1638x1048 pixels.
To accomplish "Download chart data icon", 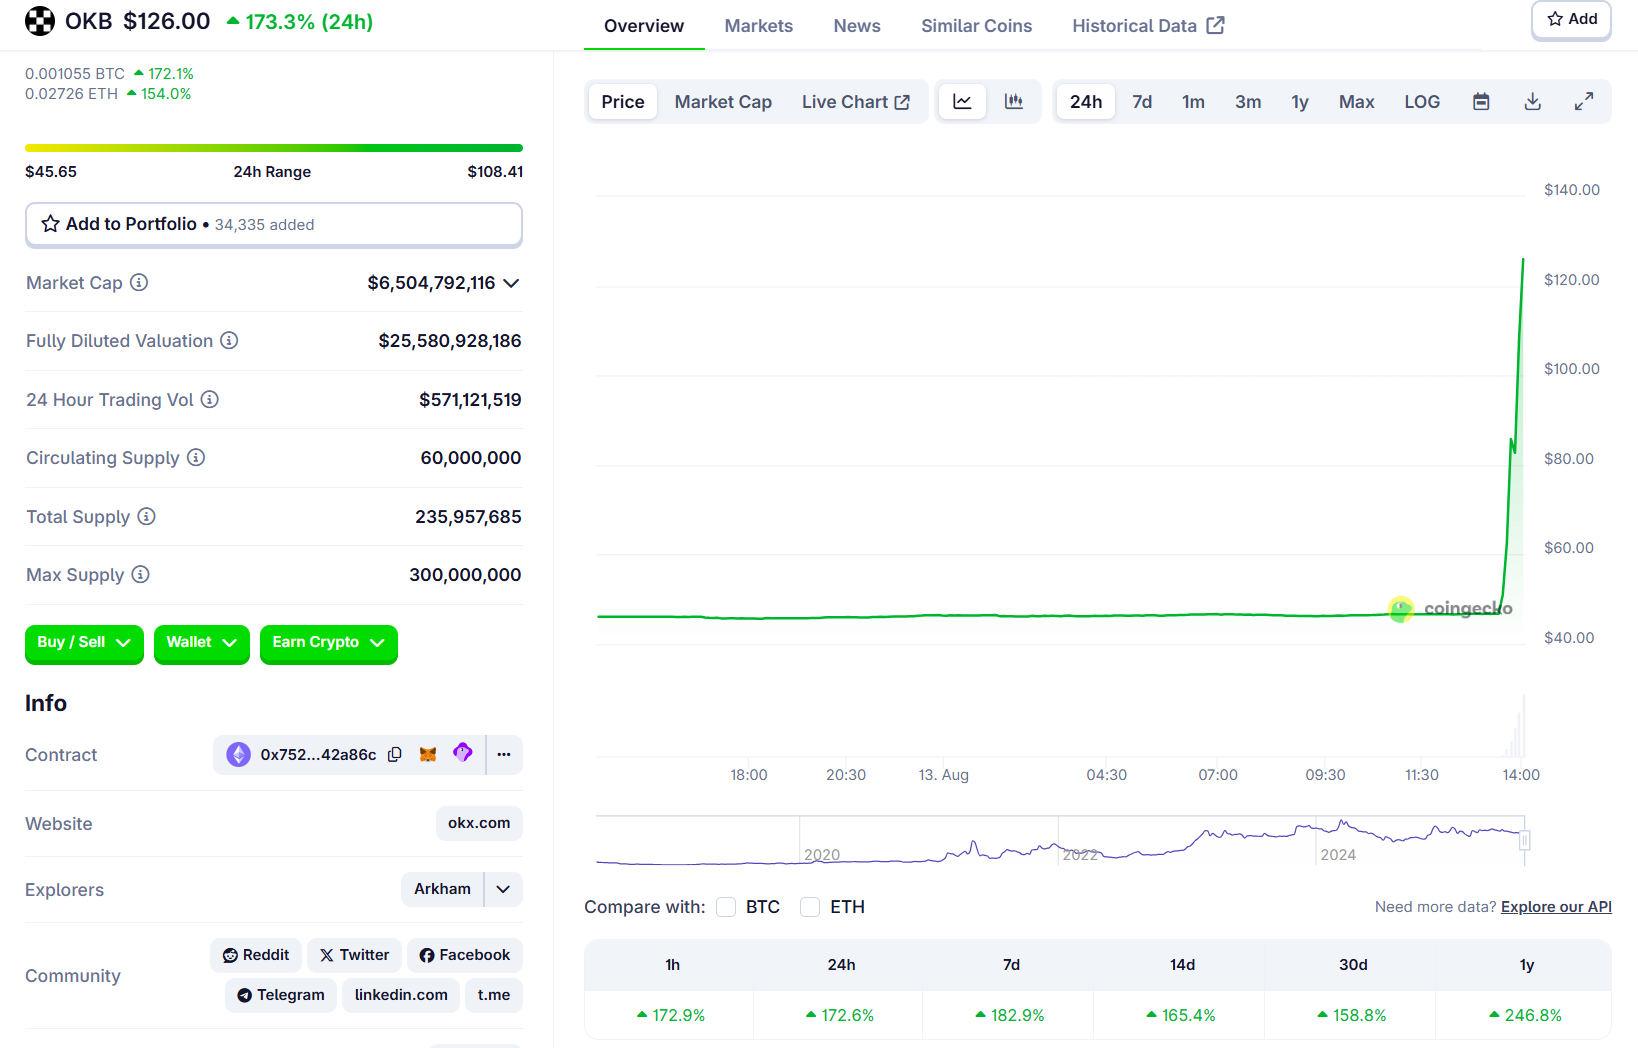I will pyautogui.click(x=1532, y=102).
